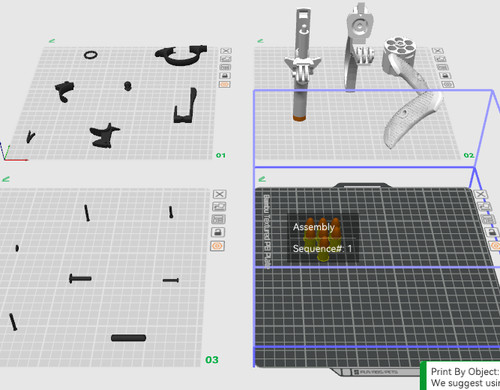500x390 pixels.
Task: Open plate 02 settings icon
Action: (x=448, y=84)
